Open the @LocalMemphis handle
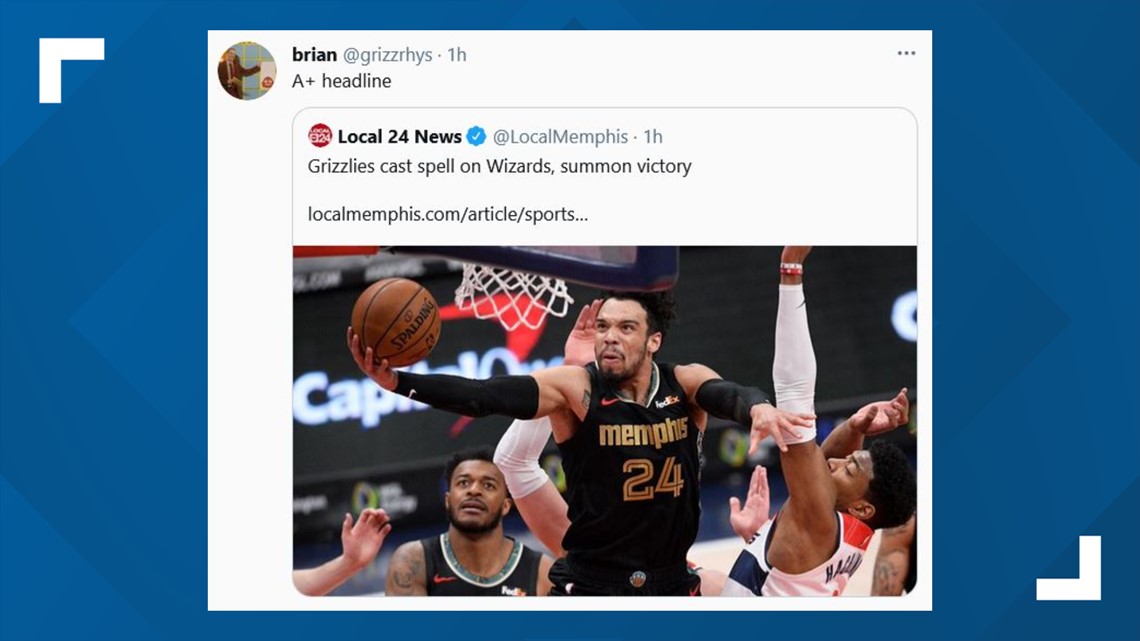 [x=561, y=137]
